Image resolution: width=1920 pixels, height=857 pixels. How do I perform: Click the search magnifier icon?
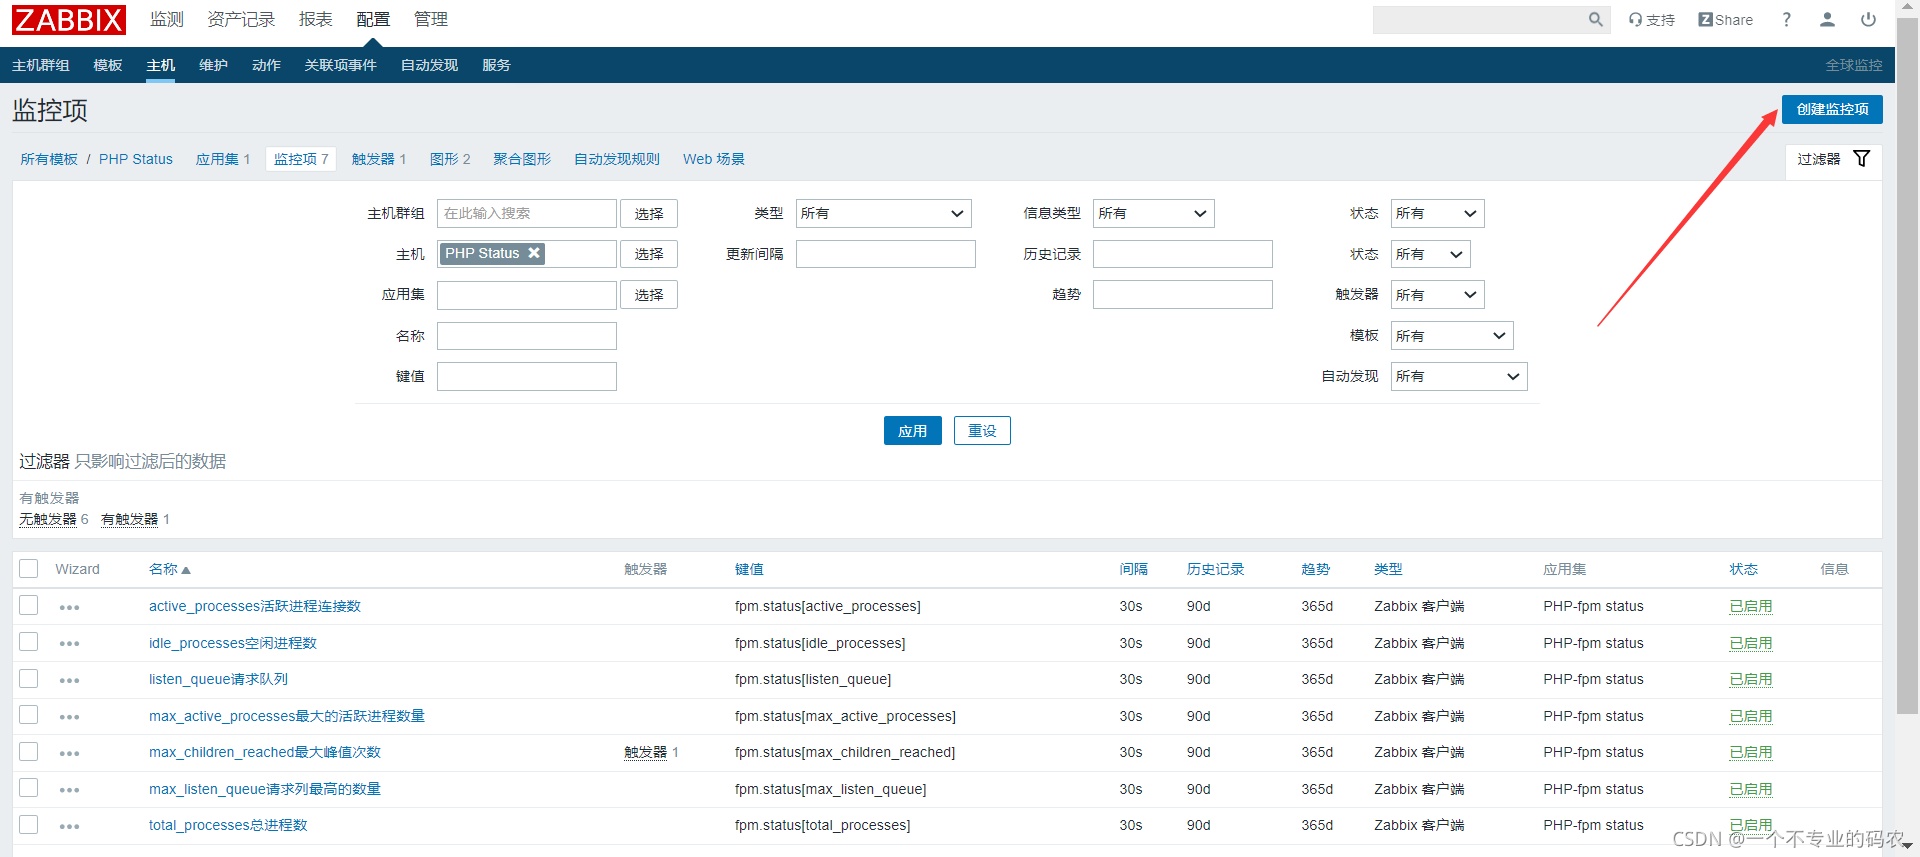point(1595,19)
